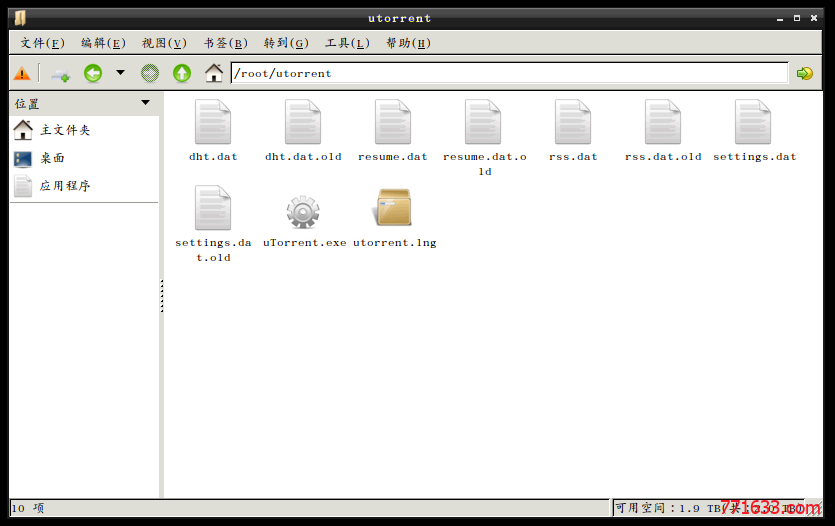Open a new tab with toolbar icon
835x526 pixels.
pos(60,75)
